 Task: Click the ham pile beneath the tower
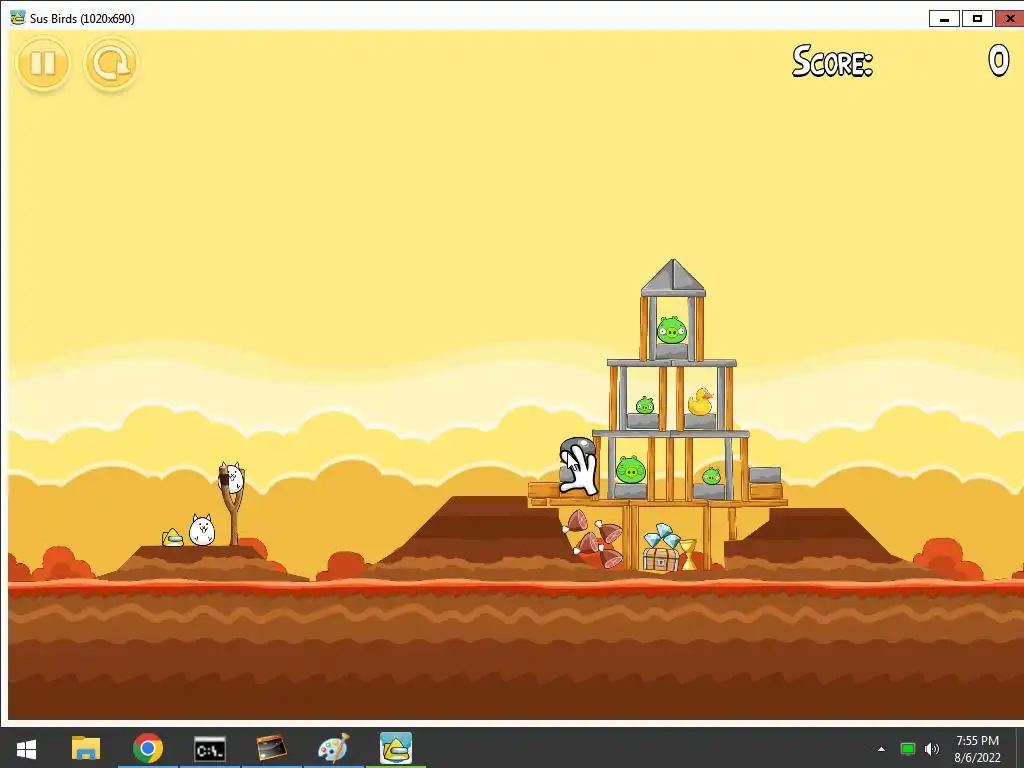coord(594,539)
